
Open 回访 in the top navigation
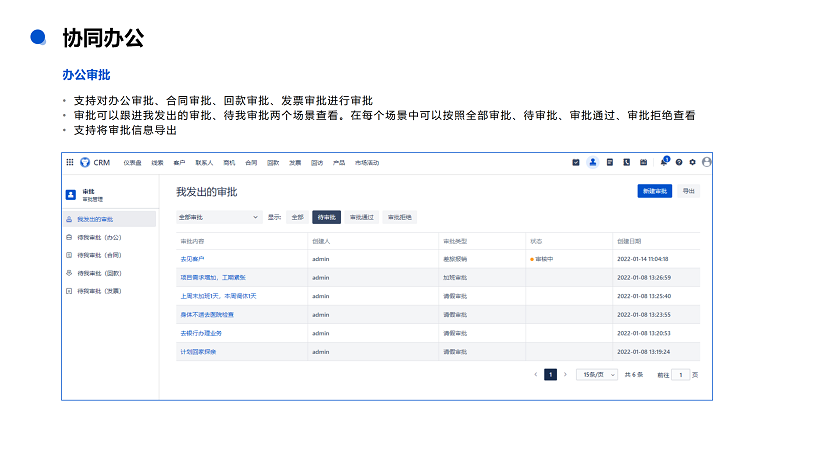[317, 163]
